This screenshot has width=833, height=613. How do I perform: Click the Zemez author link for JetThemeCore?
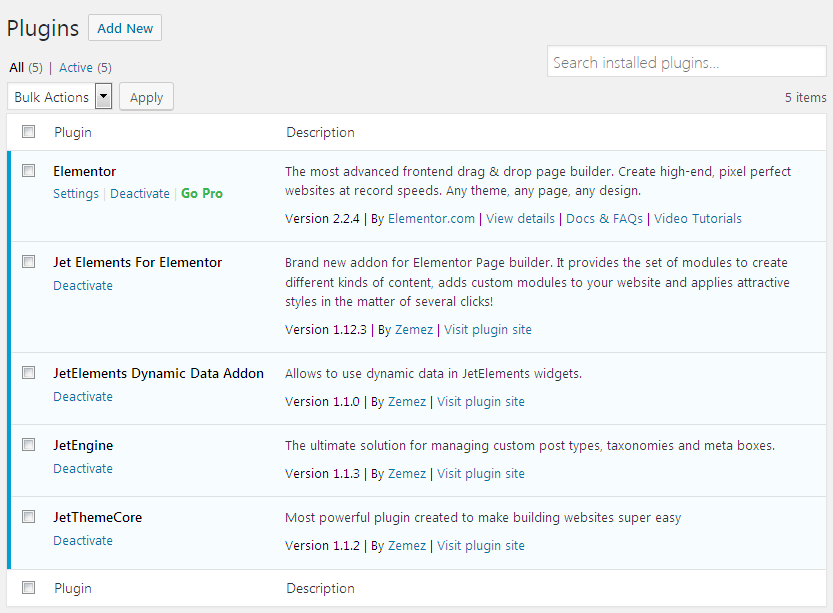pos(406,545)
